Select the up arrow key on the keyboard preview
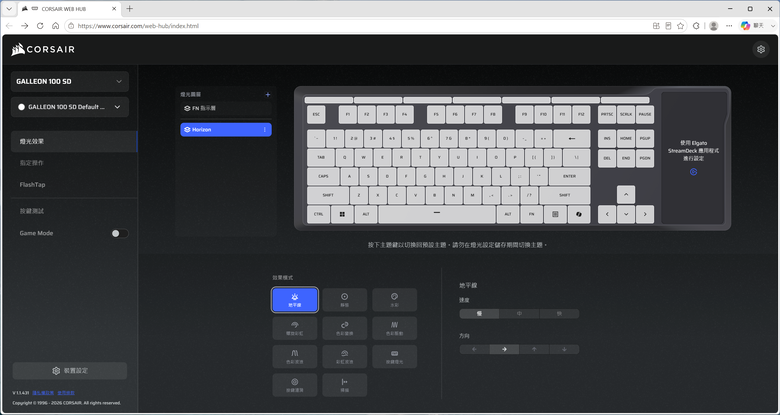Image resolution: width=780 pixels, height=415 pixels. (626, 195)
